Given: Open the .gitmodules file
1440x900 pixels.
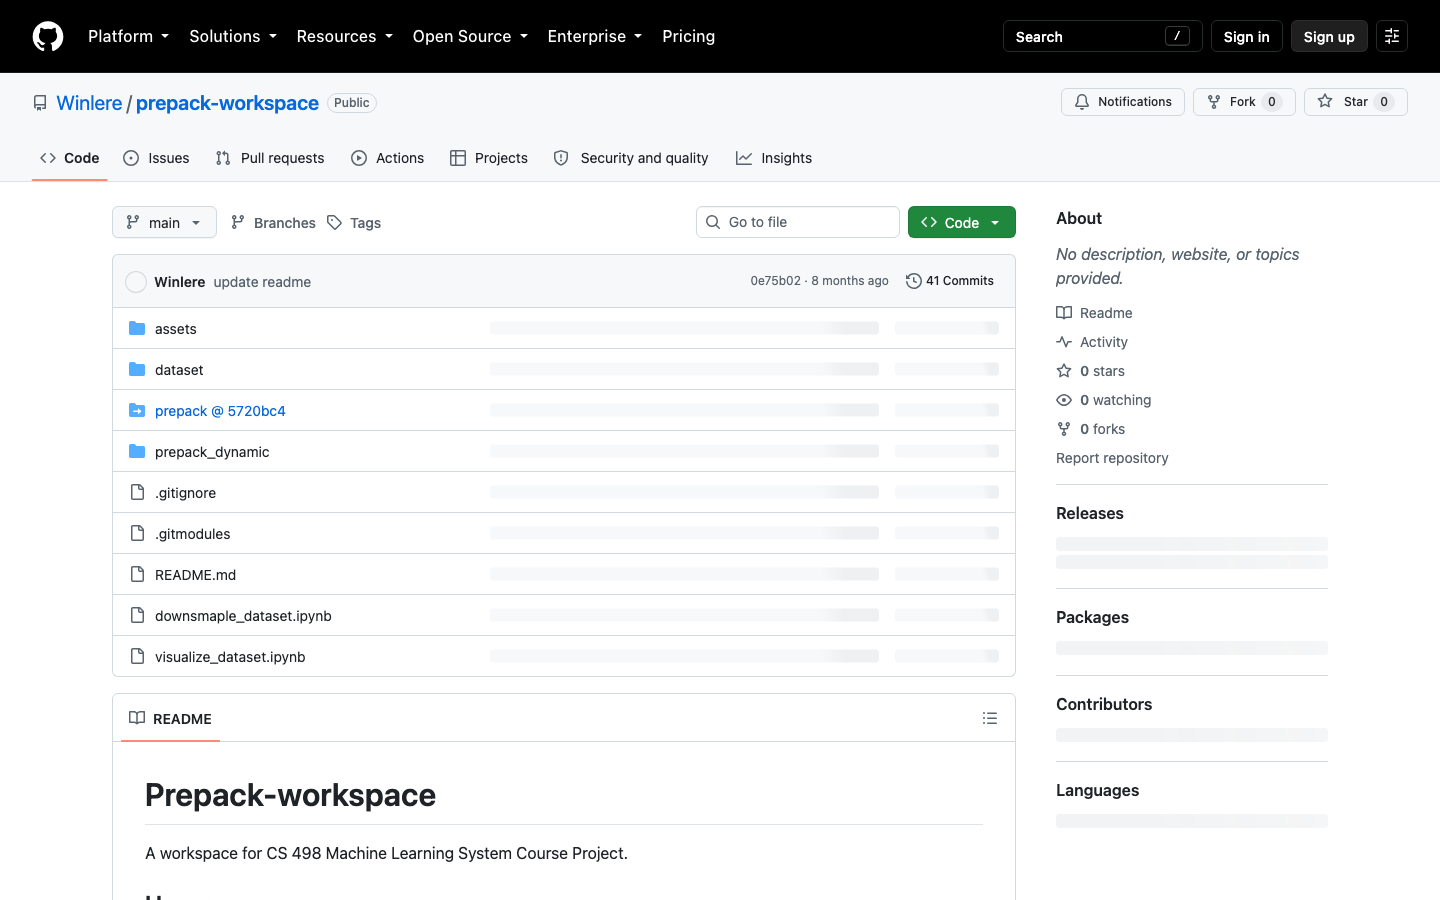Looking at the screenshot, I should 192,534.
